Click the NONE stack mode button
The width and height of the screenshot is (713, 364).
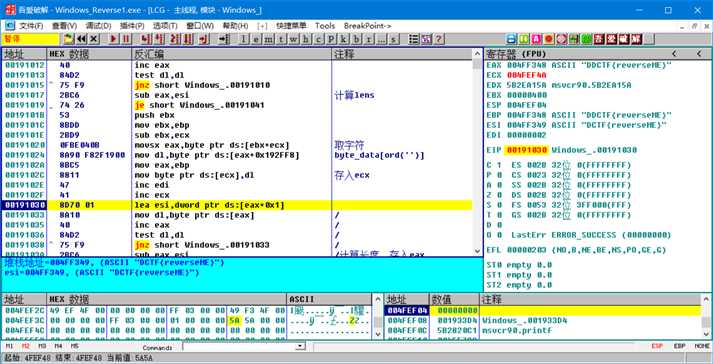(x=702, y=347)
